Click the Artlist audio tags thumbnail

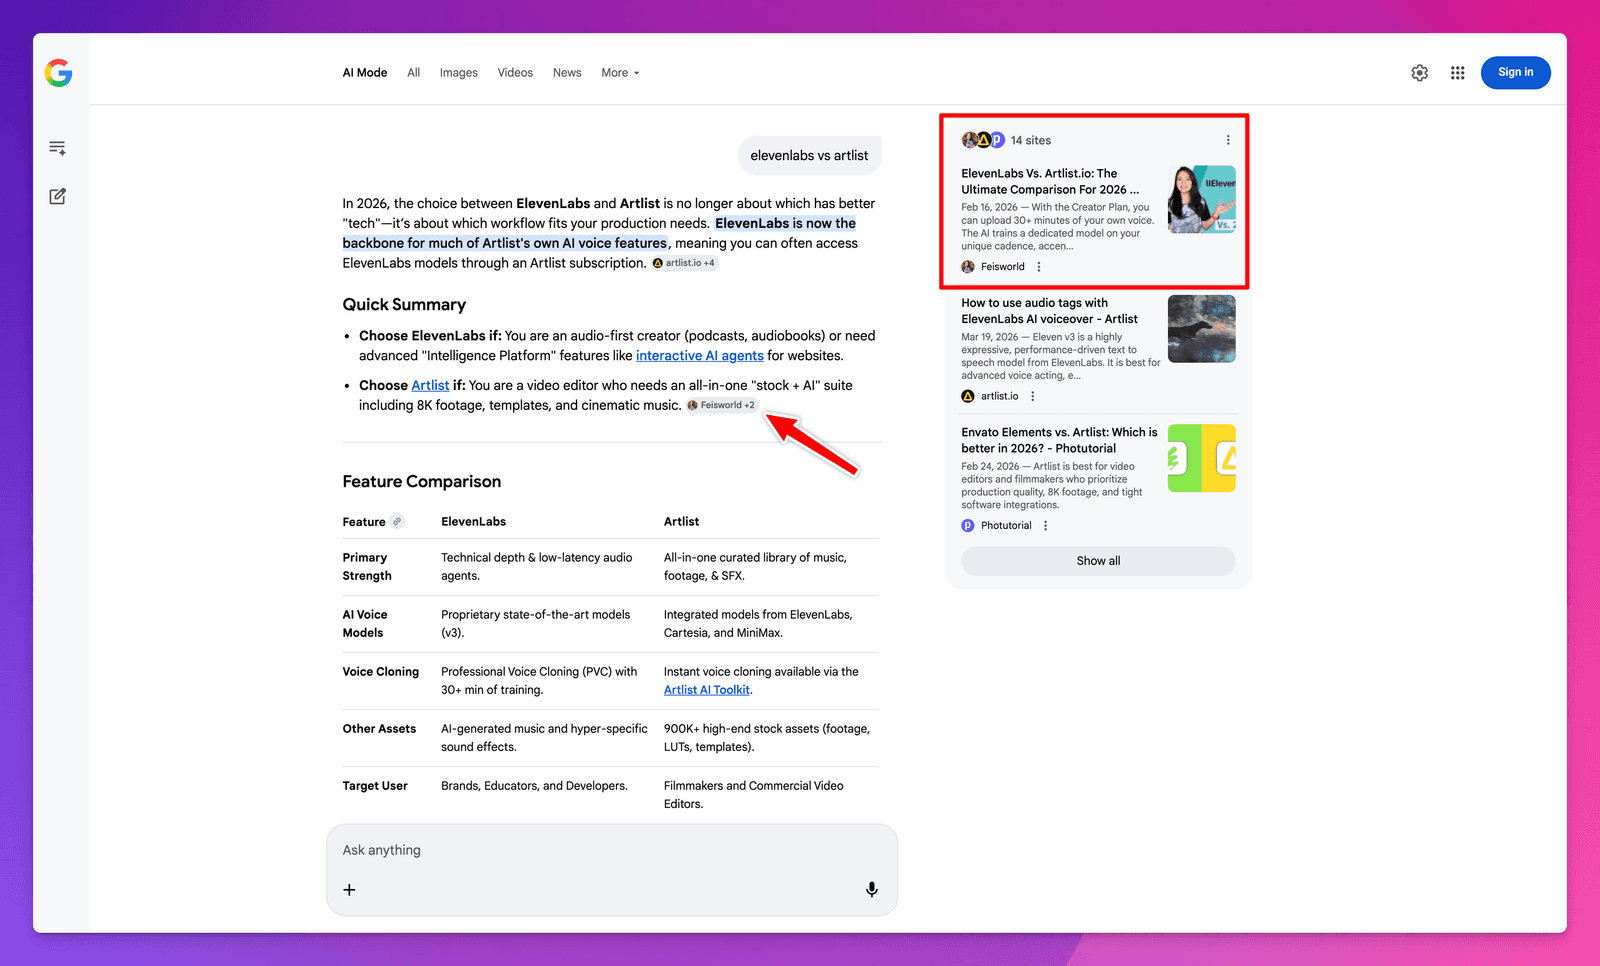(1202, 329)
